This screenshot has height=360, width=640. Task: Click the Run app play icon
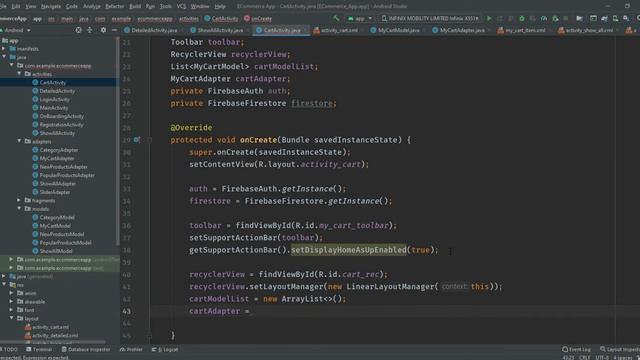[489, 18]
